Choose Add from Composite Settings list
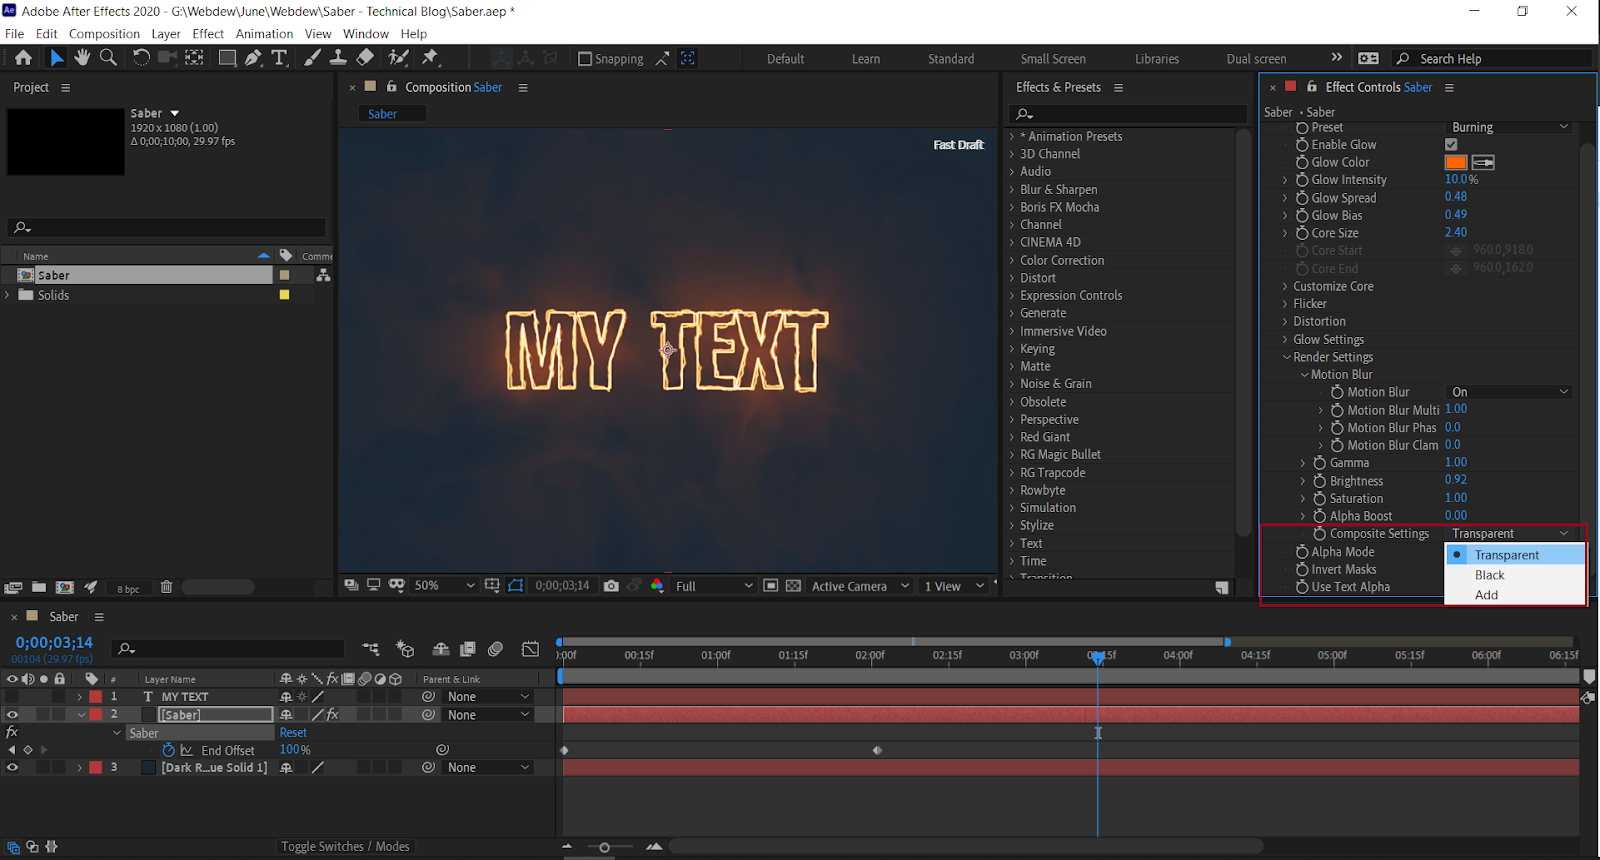This screenshot has width=1600, height=860. click(1486, 595)
